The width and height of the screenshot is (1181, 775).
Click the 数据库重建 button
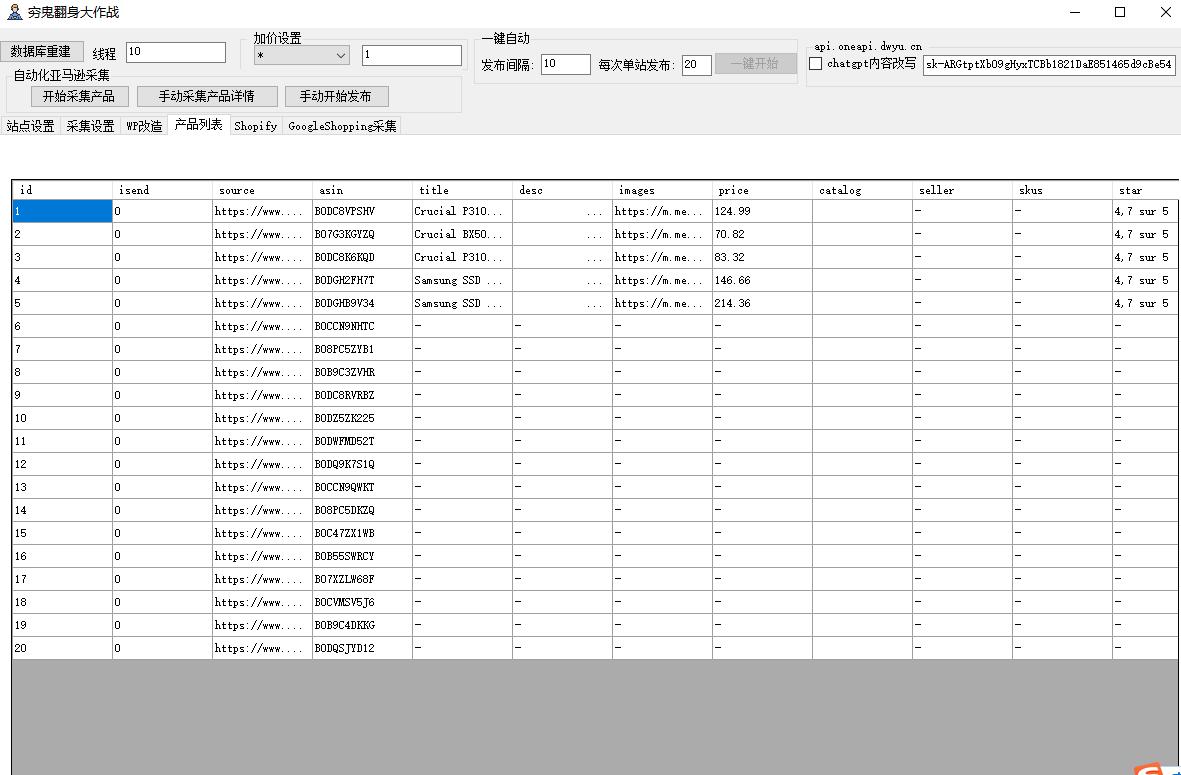(41, 51)
